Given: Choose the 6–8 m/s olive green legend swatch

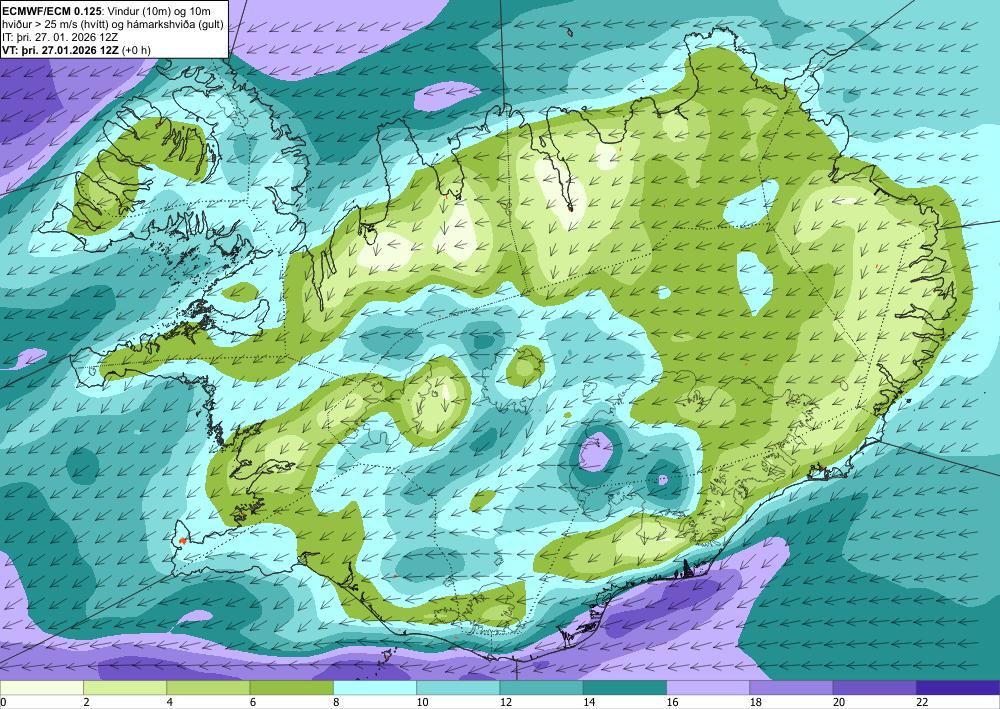Looking at the screenshot, I should point(291,688).
